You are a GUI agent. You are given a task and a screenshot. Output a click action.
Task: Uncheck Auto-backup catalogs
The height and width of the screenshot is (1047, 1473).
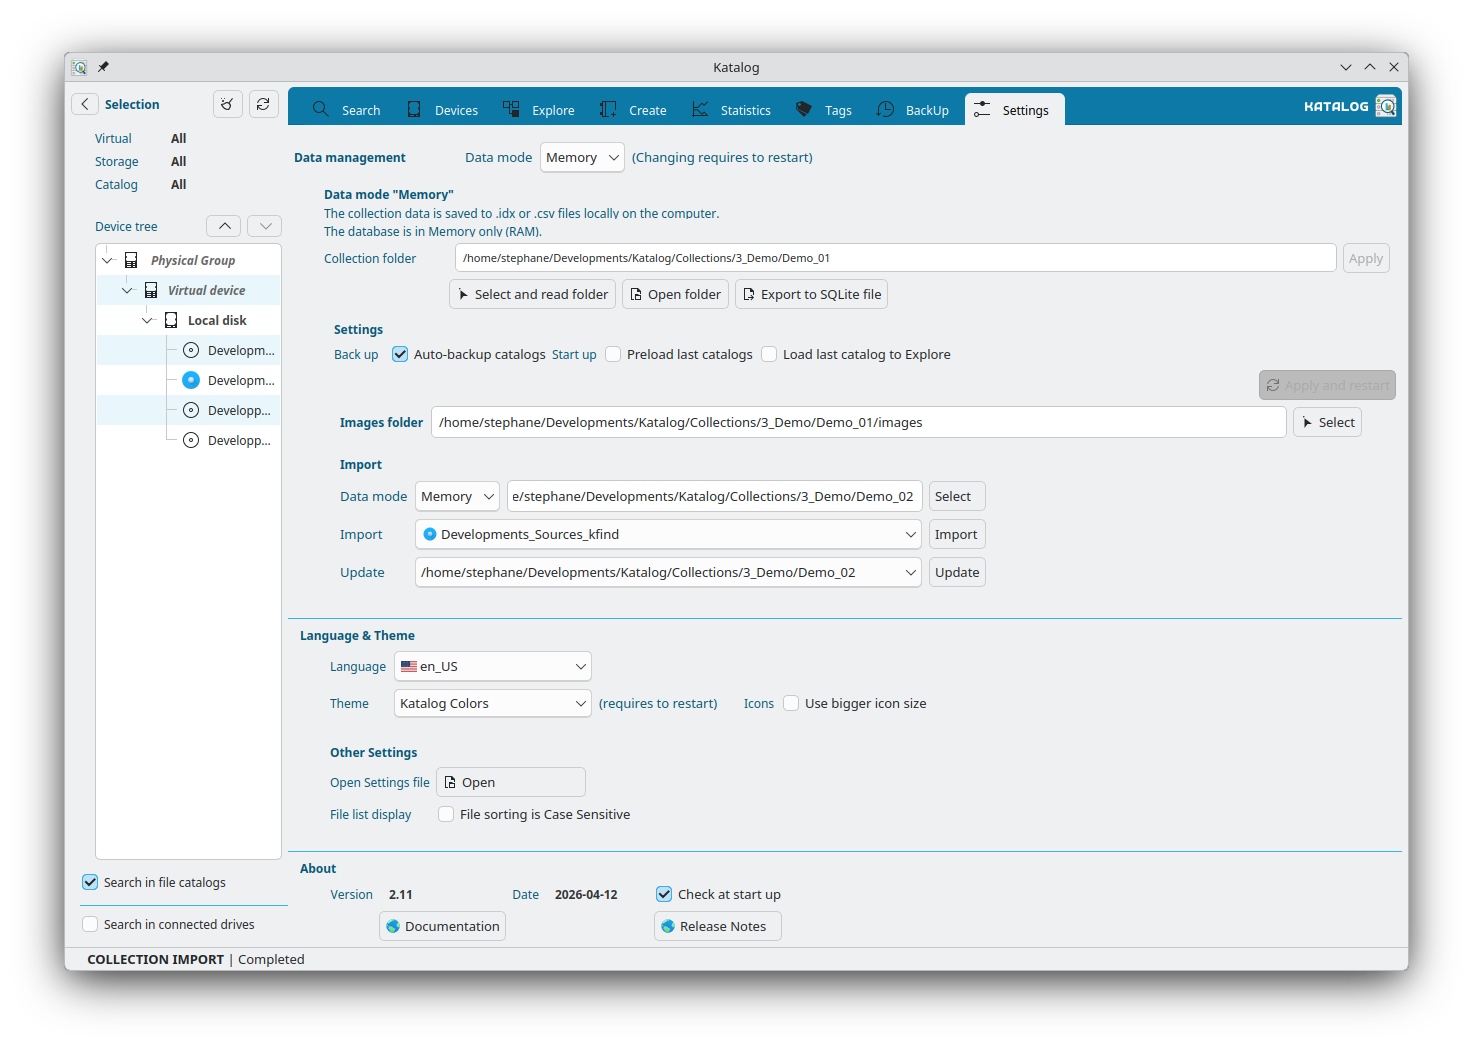[399, 354]
